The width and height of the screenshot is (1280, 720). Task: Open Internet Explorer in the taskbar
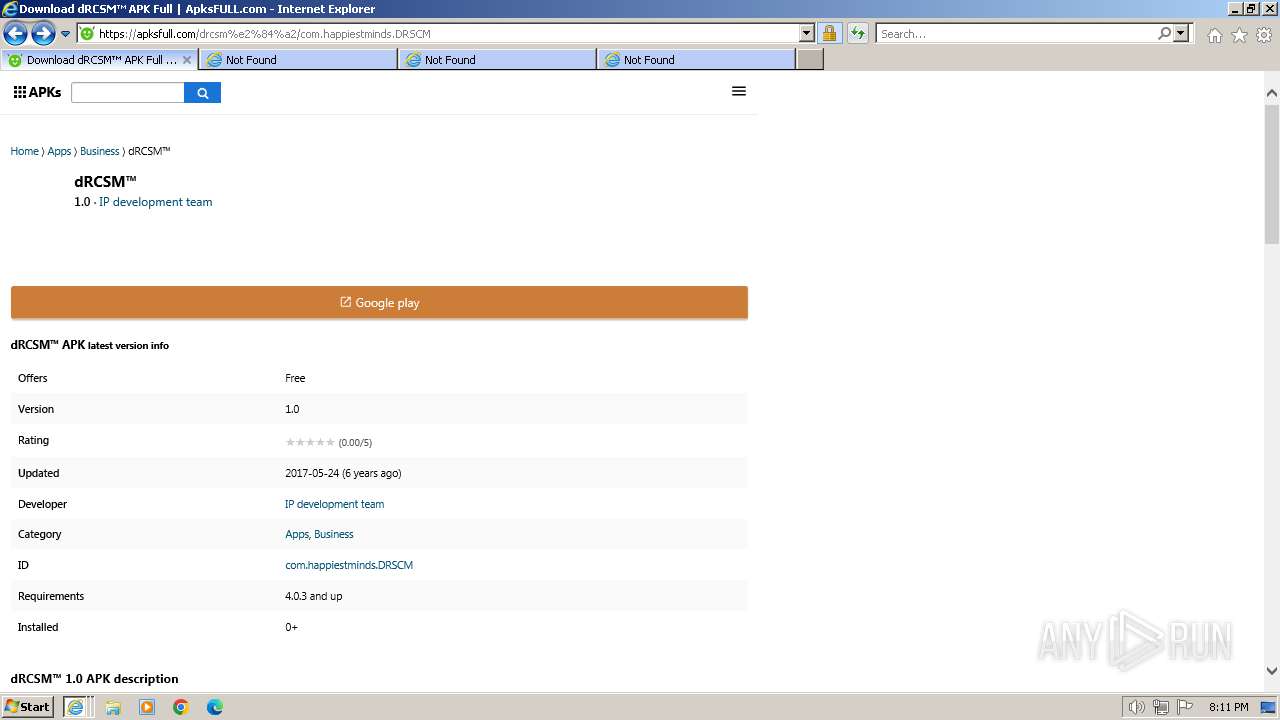[75, 707]
